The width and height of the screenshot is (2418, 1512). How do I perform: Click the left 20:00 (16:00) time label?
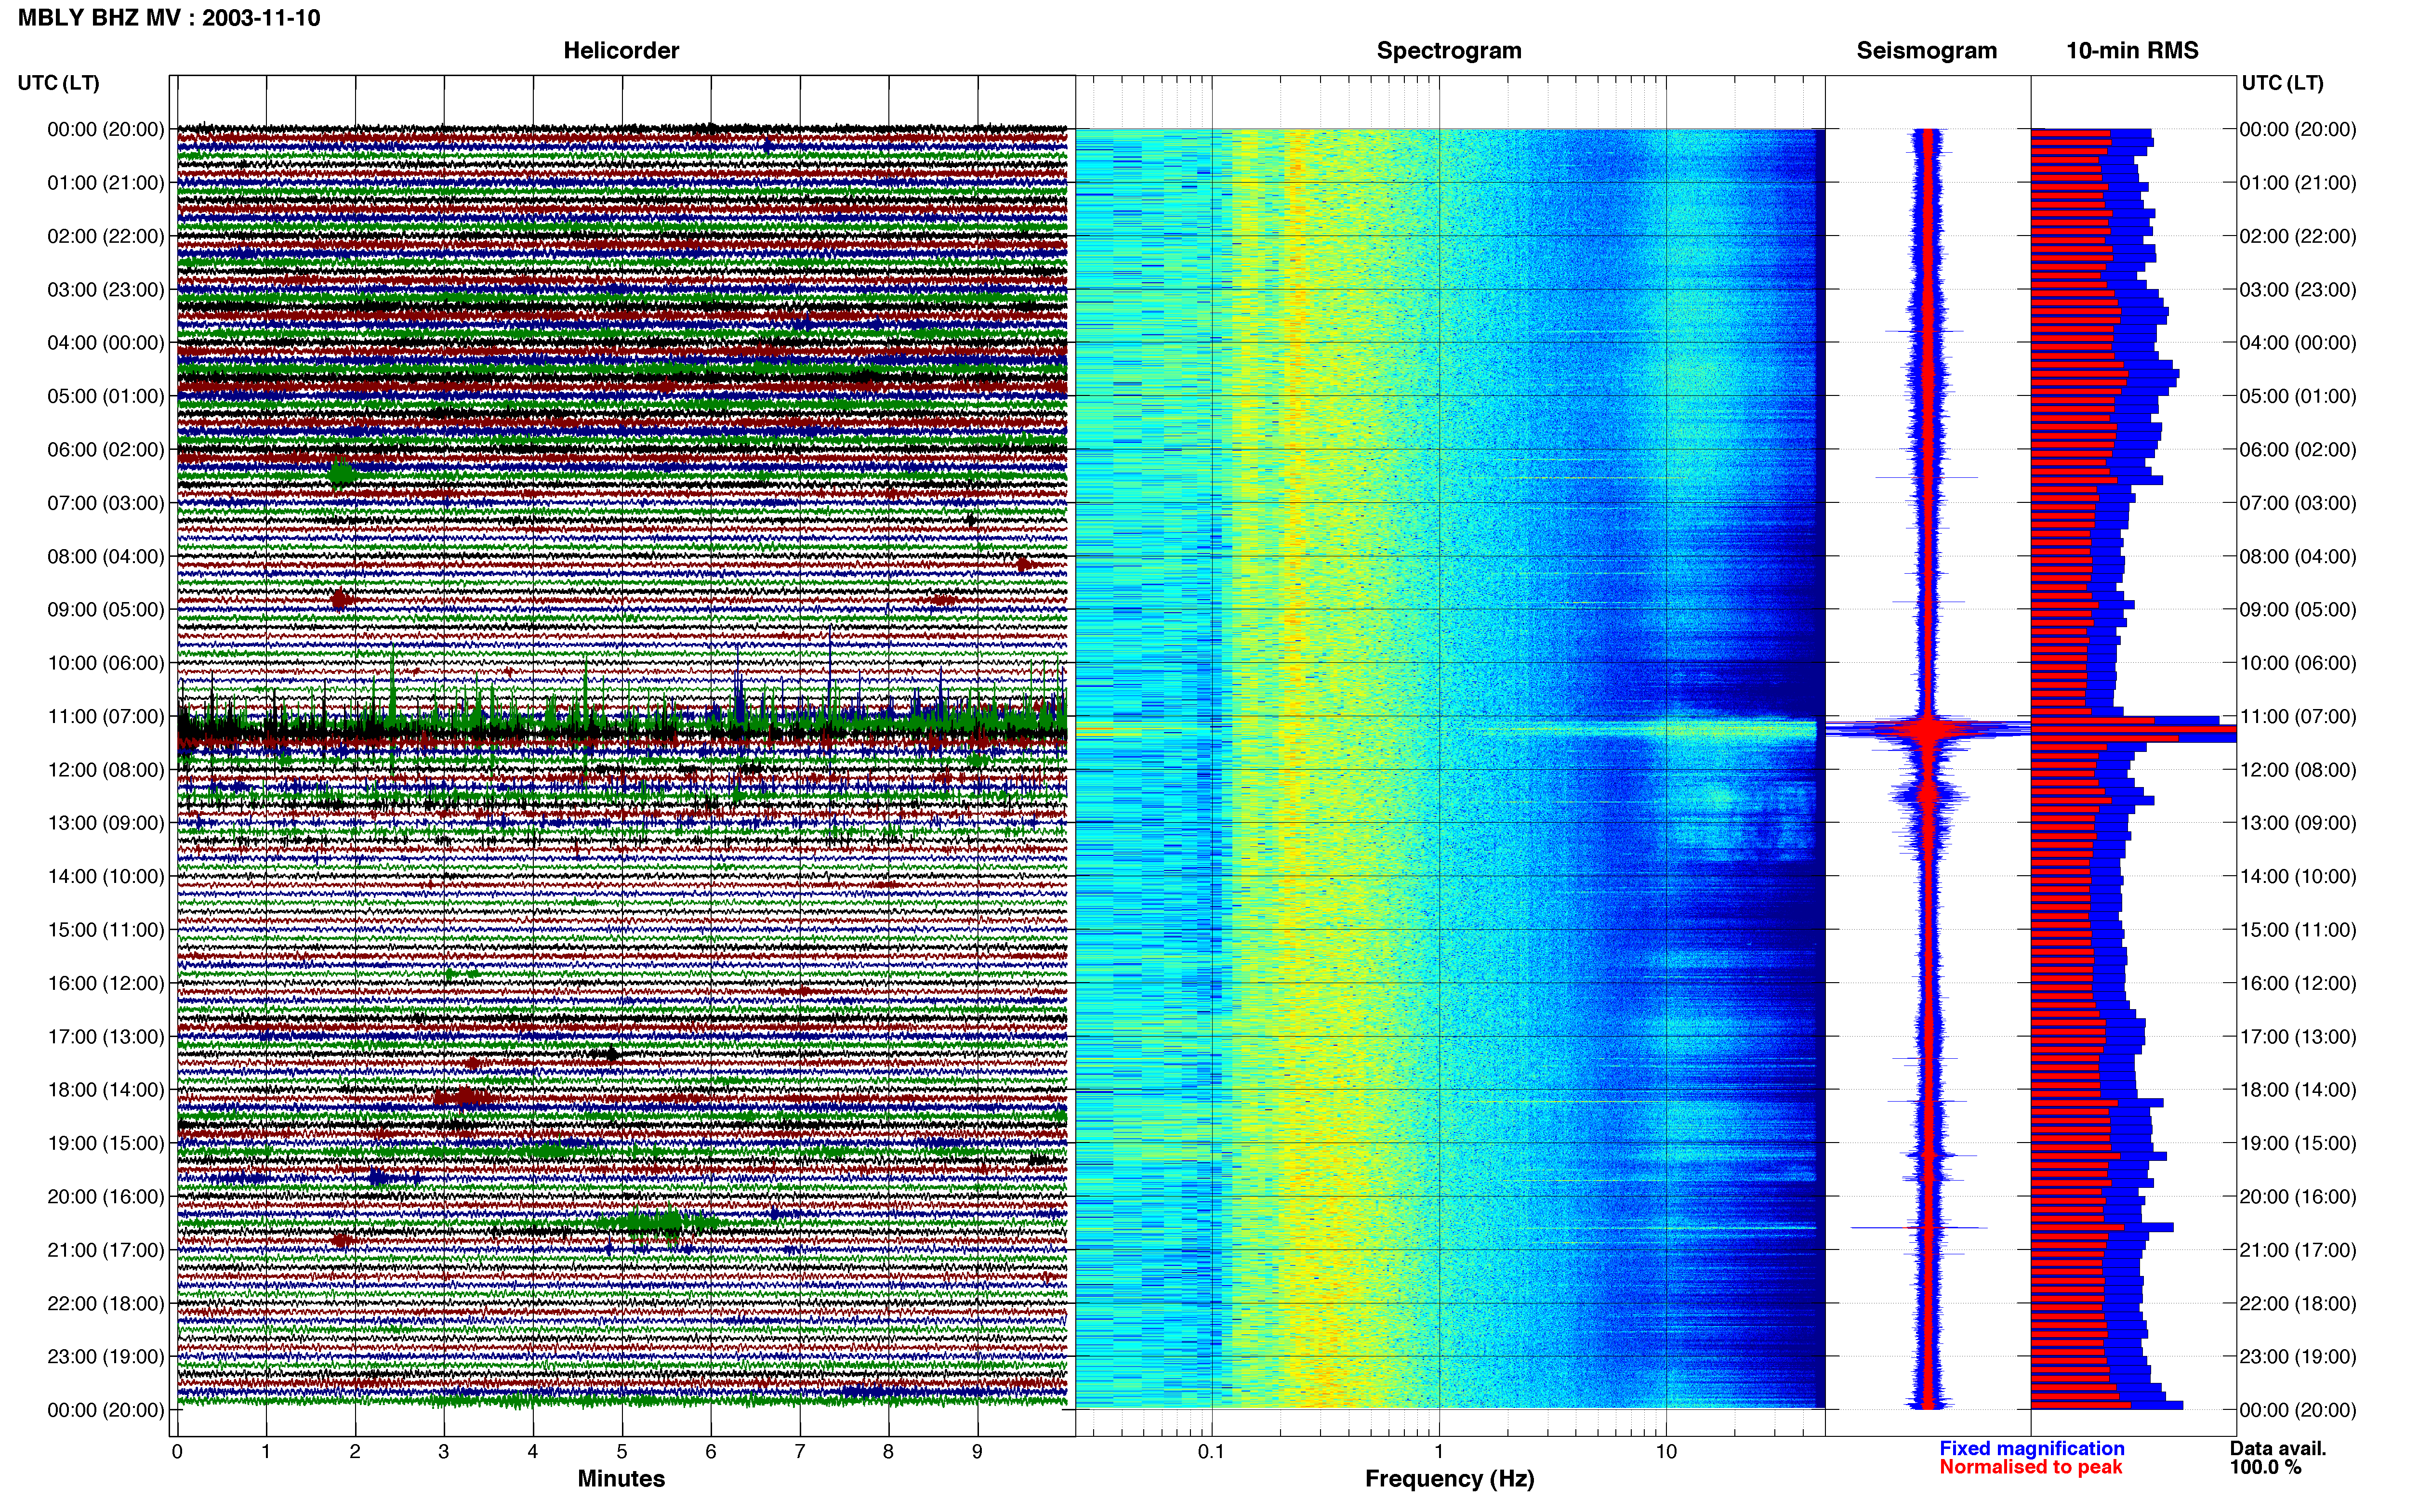click(106, 1197)
